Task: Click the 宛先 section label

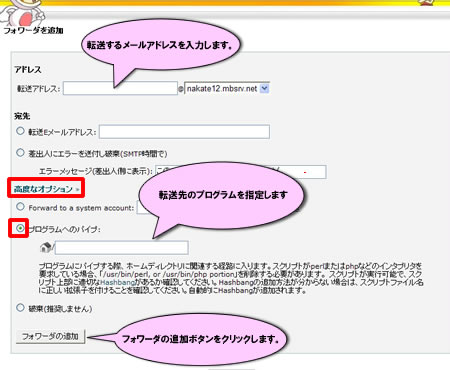Action: pos(22,116)
